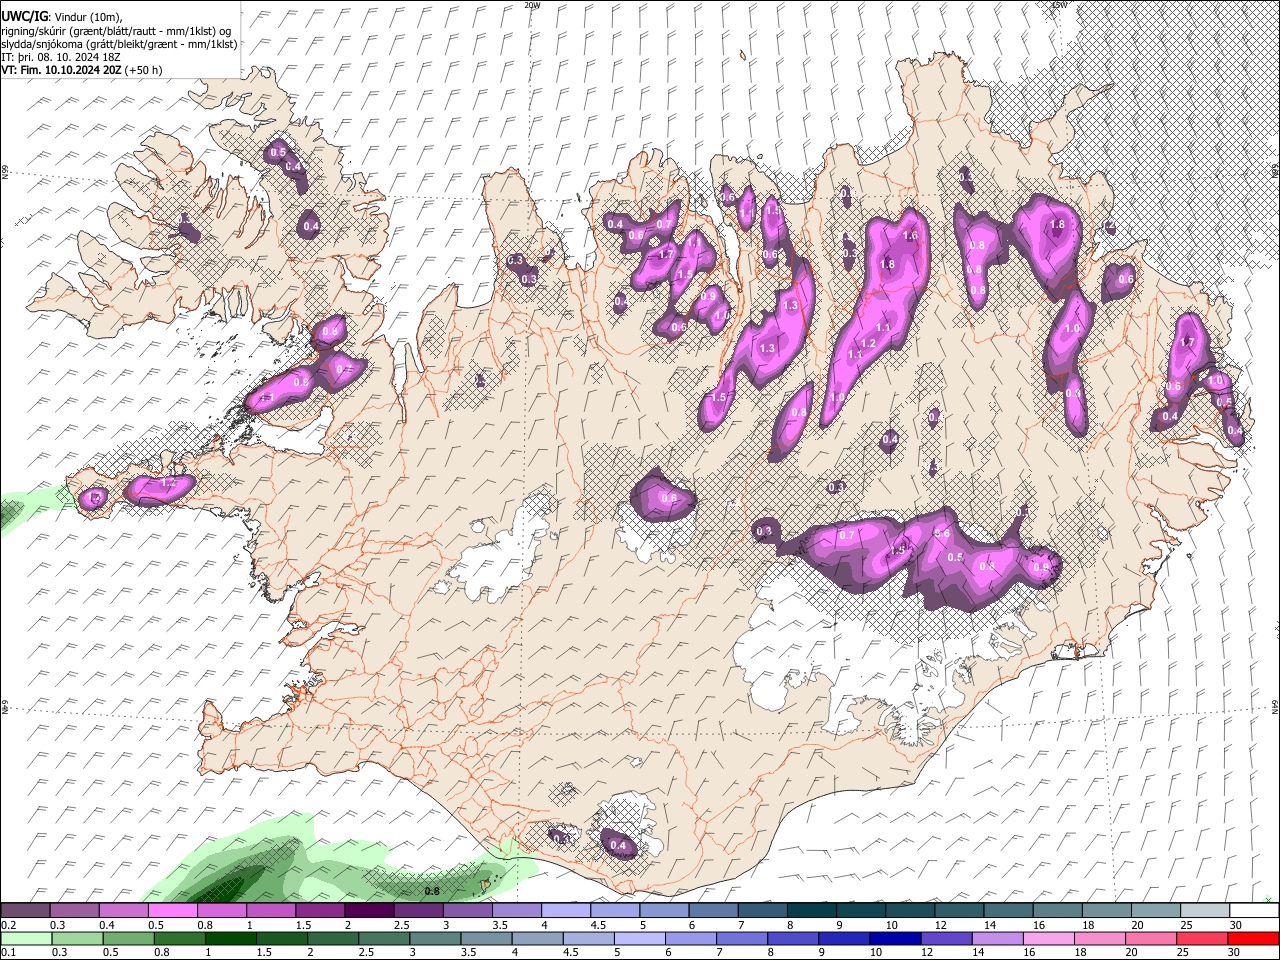Image resolution: width=1280 pixels, height=960 pixels.
Task: Click the '0.2' number under the upper legend row
Action: tap(8, 926)
